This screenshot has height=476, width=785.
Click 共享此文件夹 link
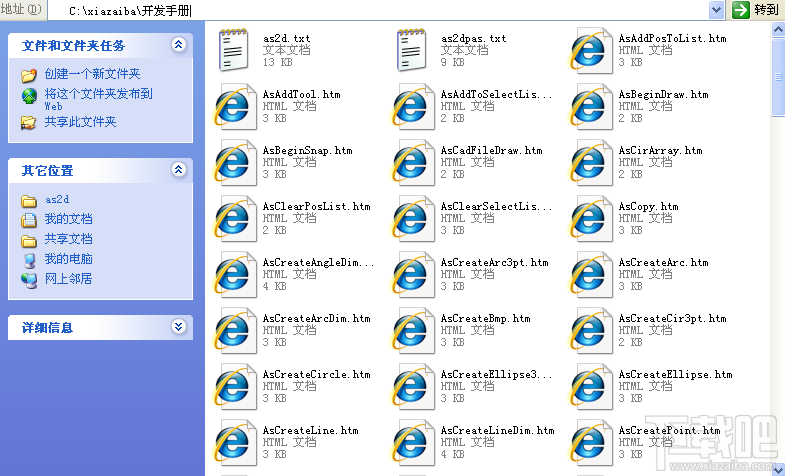pyautogui.click(x=80, y=122)
